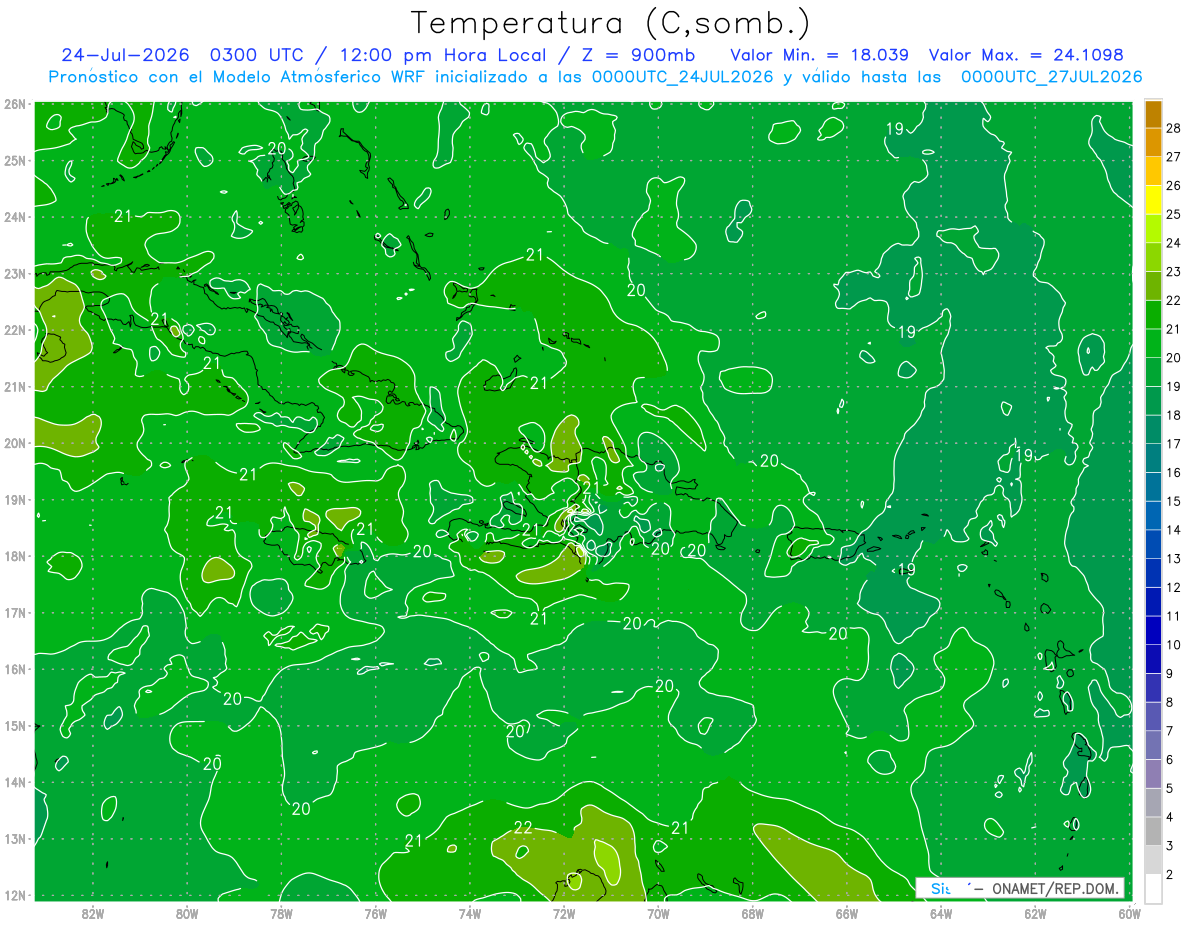The width and height of the screenshot is (1200, 927).
Task: Click the ONAMET/REP.DOM. credit label
Action: [1056, 888]
